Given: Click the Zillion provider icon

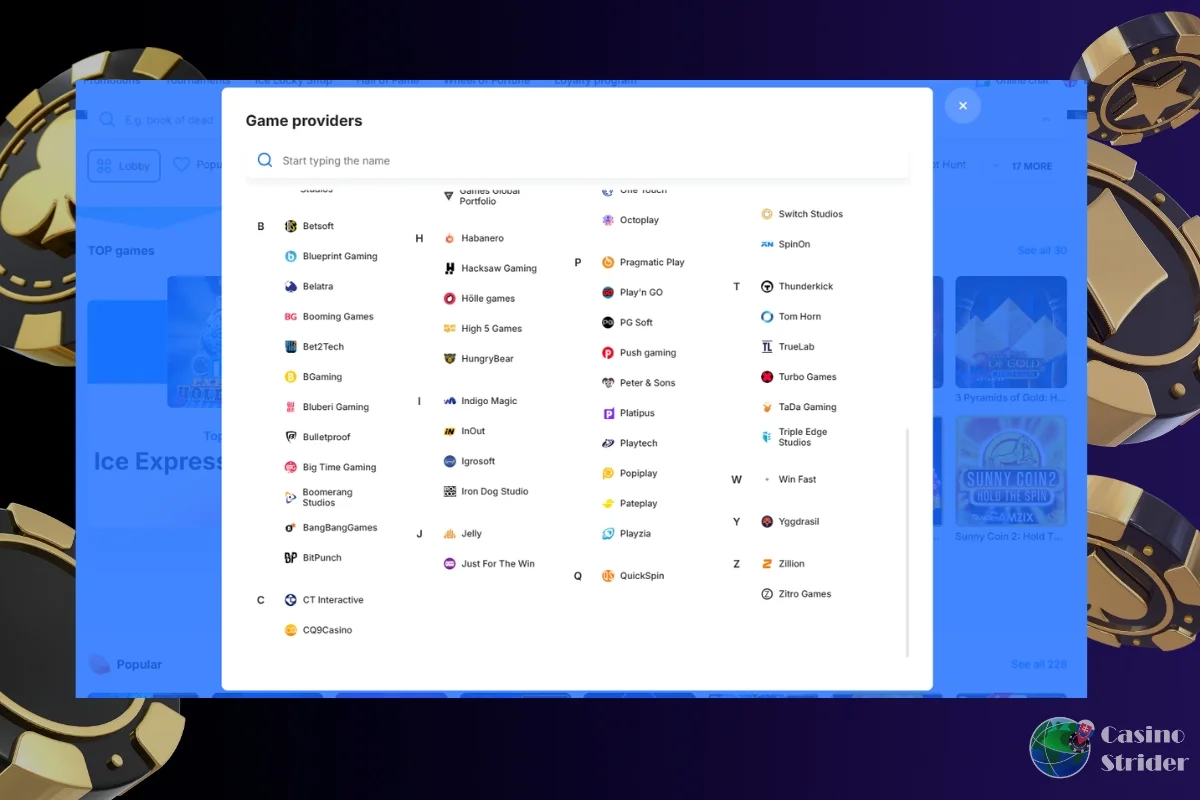Looking at the screenshot, I should [x=767, y=564].
